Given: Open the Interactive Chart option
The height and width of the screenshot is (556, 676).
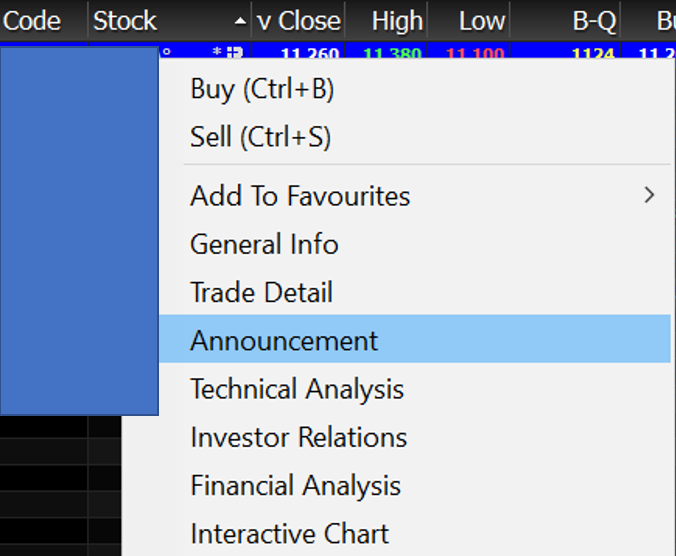Looking at the screenshot, I should tap(289, 534).
